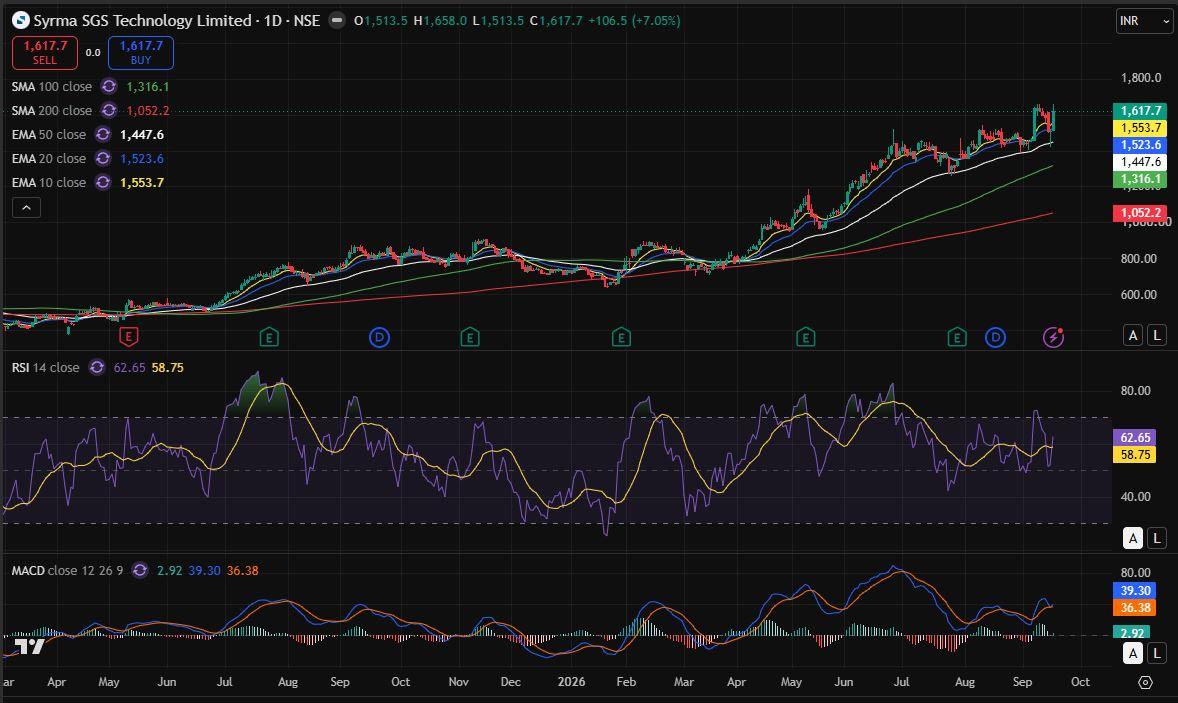Viewport: 1178px width, 703px height.
Task: Click the 2.92 histogram value label
Action: [x=1131, y=633]
